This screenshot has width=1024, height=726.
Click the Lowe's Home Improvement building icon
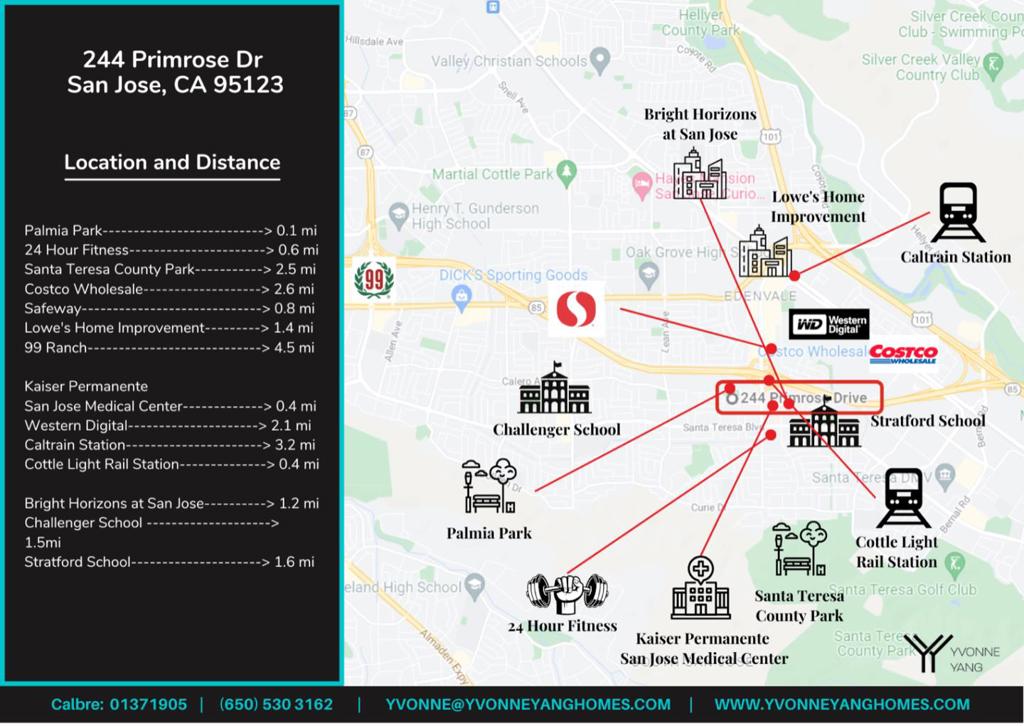click(x=765, y=252)
